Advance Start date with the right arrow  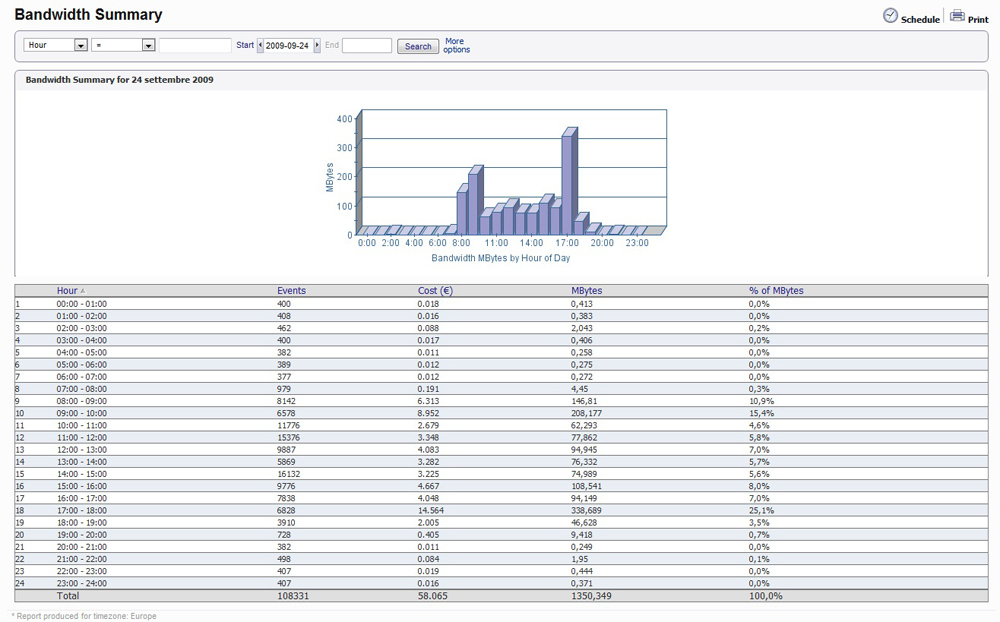[317, 46]
